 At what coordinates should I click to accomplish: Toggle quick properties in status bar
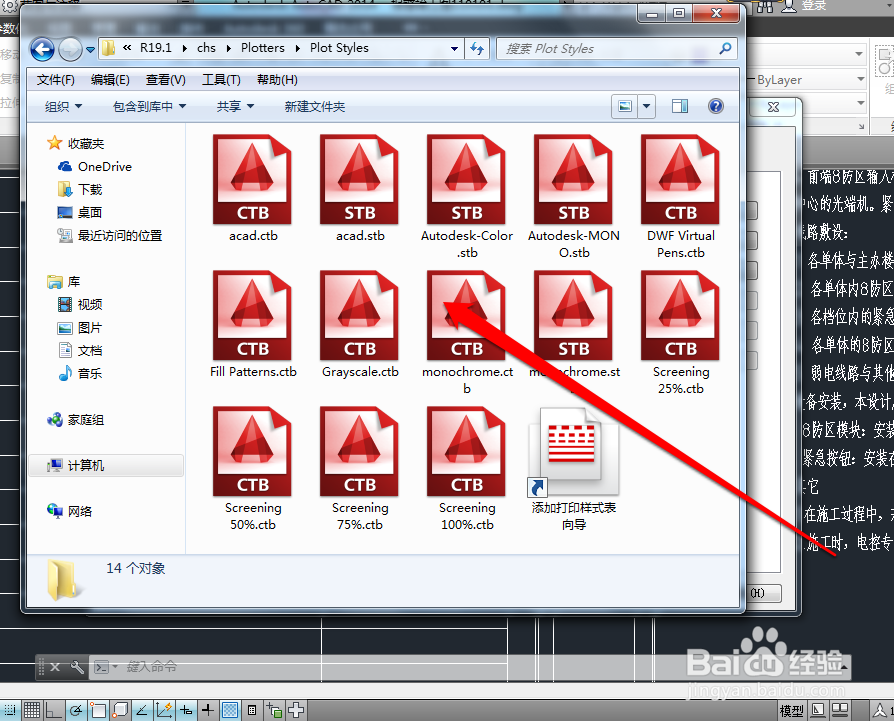[x=252, y=710]
